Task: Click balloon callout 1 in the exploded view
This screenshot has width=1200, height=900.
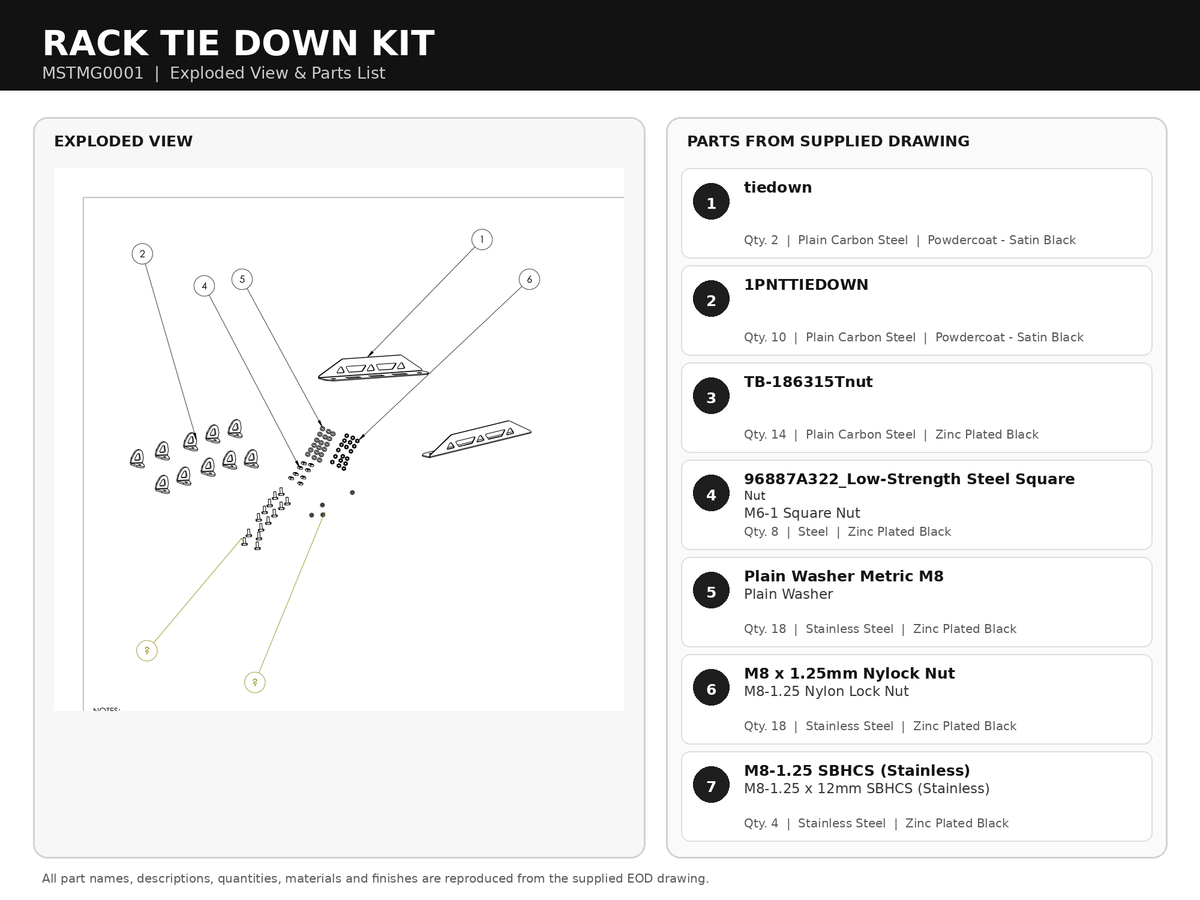Action: (481, 239)
